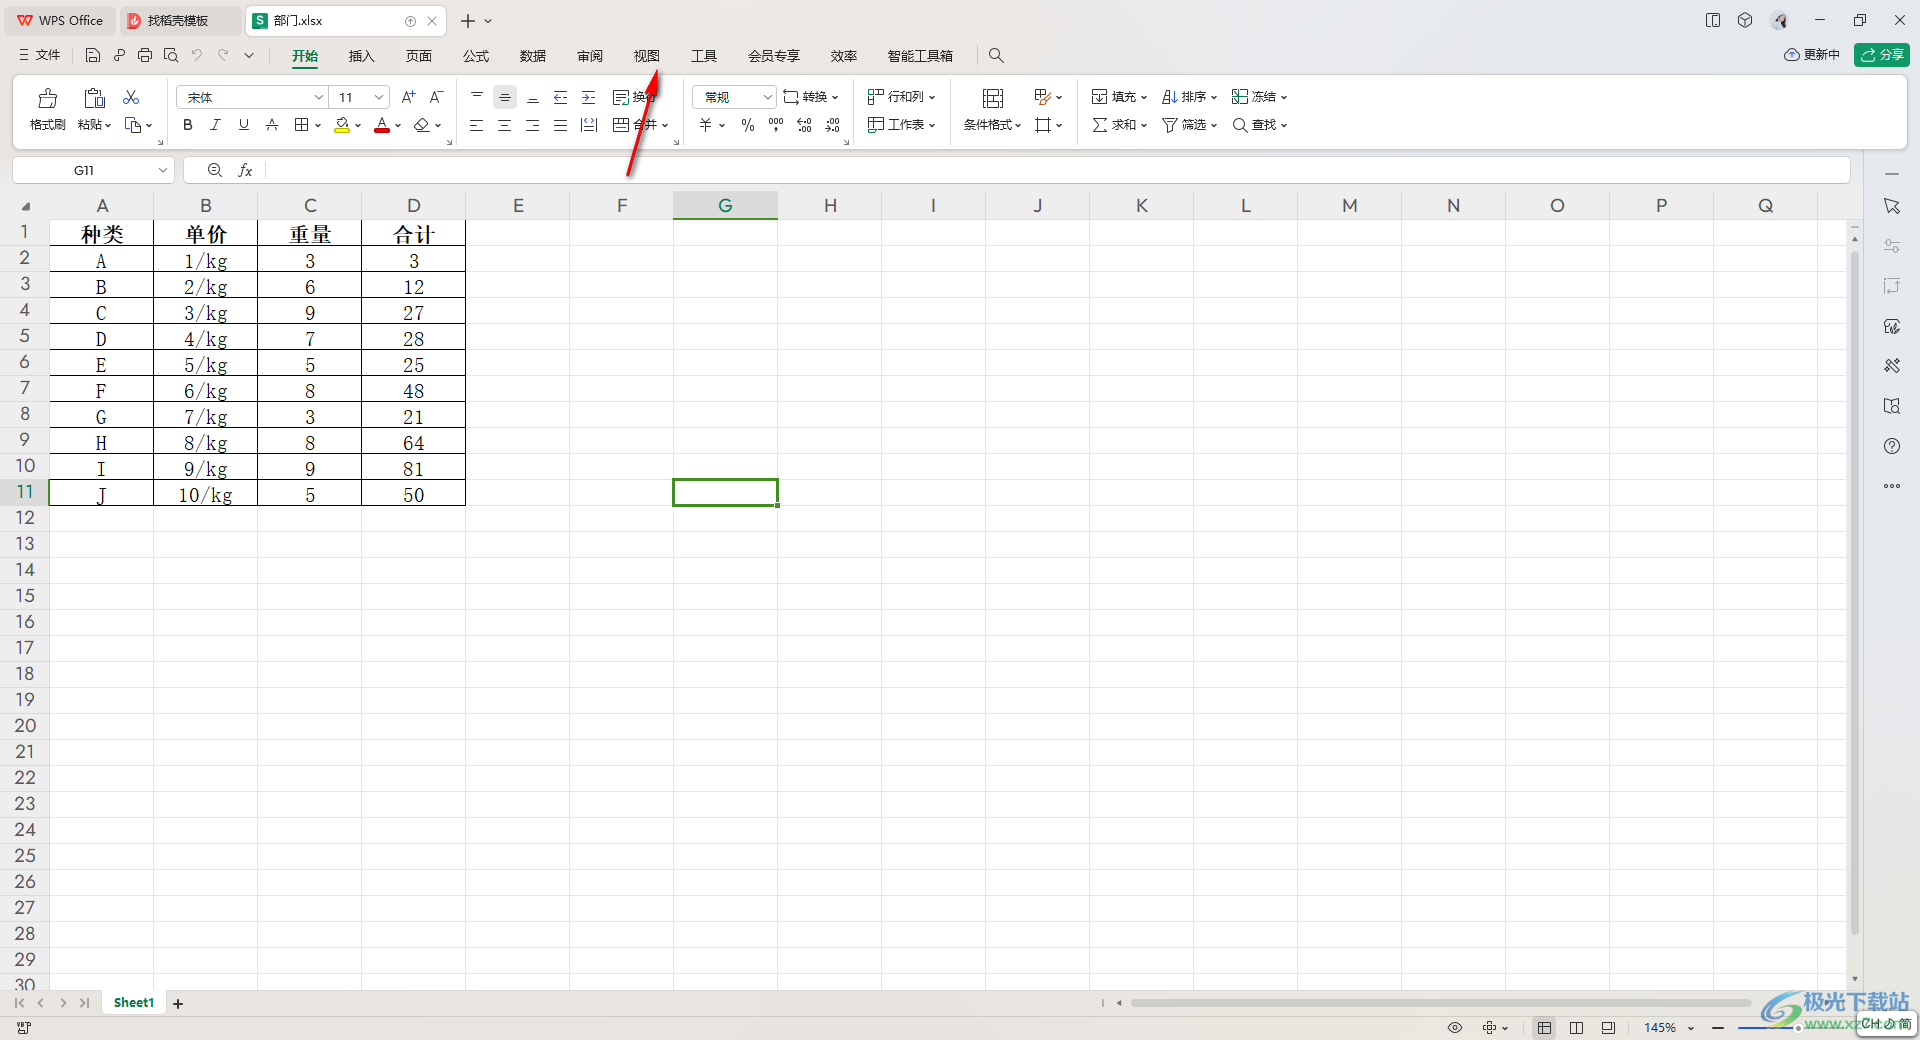The height and width of the screenshot is (1040, 1920).
Task: Open the help question mark icon in sidebar
Action: [x=1892, y=446]
